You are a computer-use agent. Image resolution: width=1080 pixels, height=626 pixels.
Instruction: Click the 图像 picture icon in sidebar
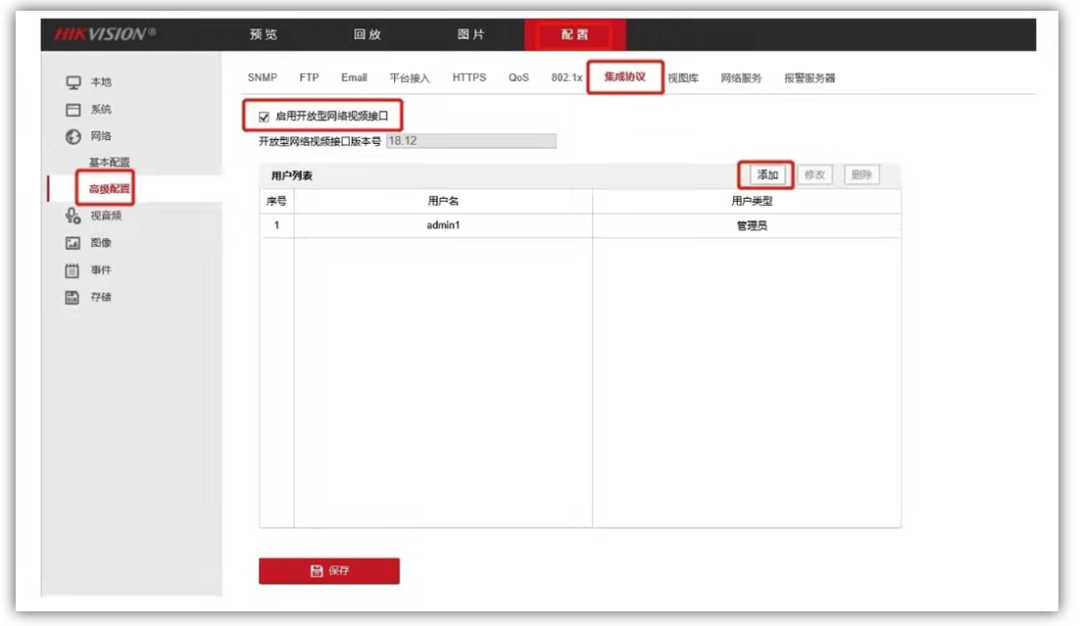pos(72,243)
